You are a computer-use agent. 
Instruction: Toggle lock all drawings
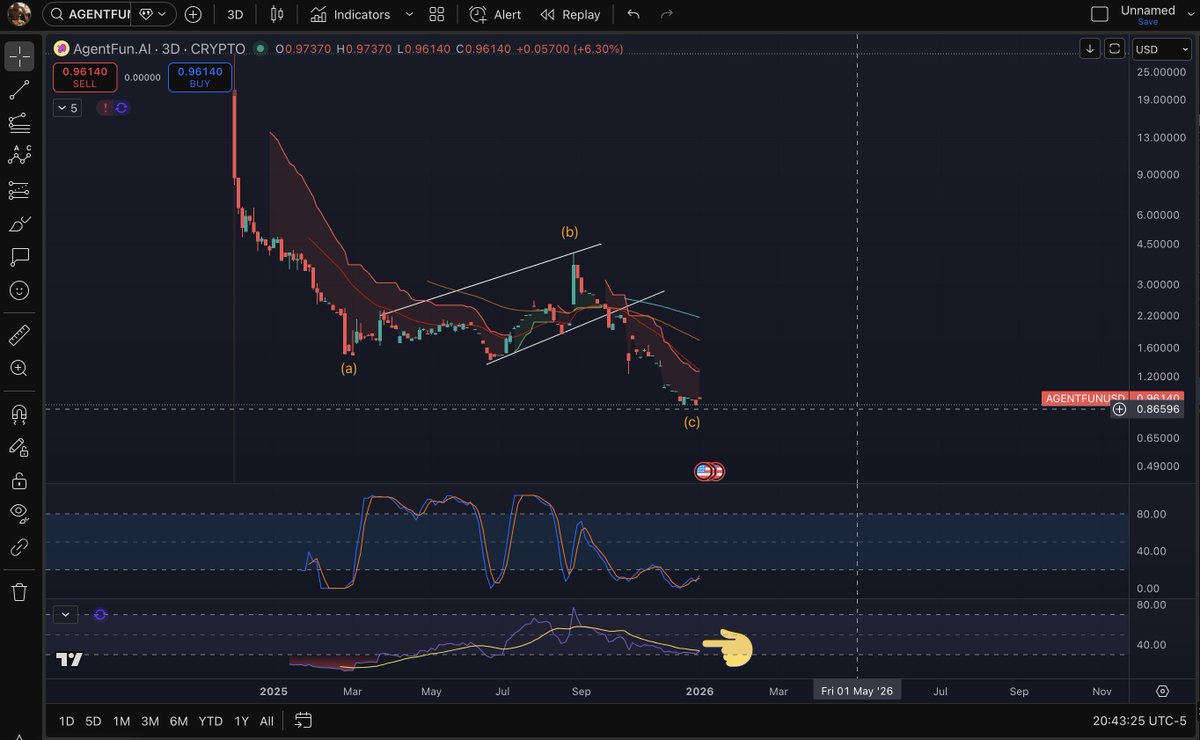(x=19, y=481)
